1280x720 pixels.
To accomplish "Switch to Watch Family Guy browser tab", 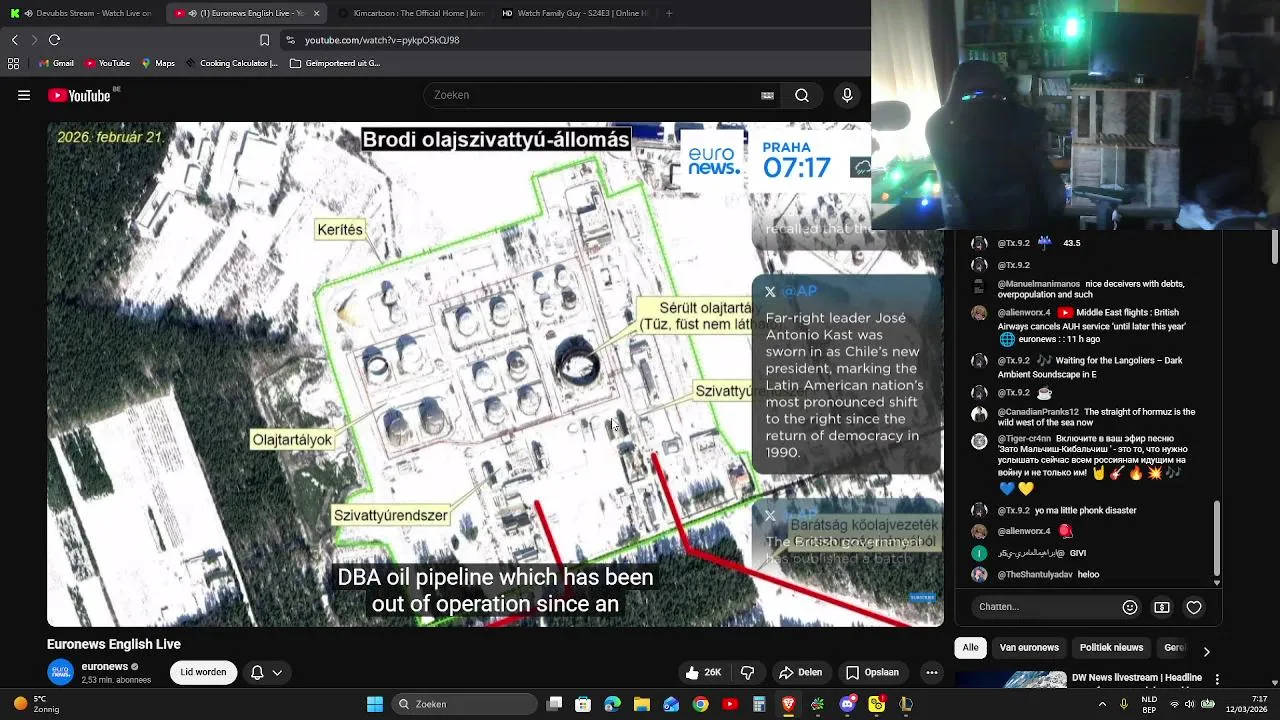I will point(573,13).
